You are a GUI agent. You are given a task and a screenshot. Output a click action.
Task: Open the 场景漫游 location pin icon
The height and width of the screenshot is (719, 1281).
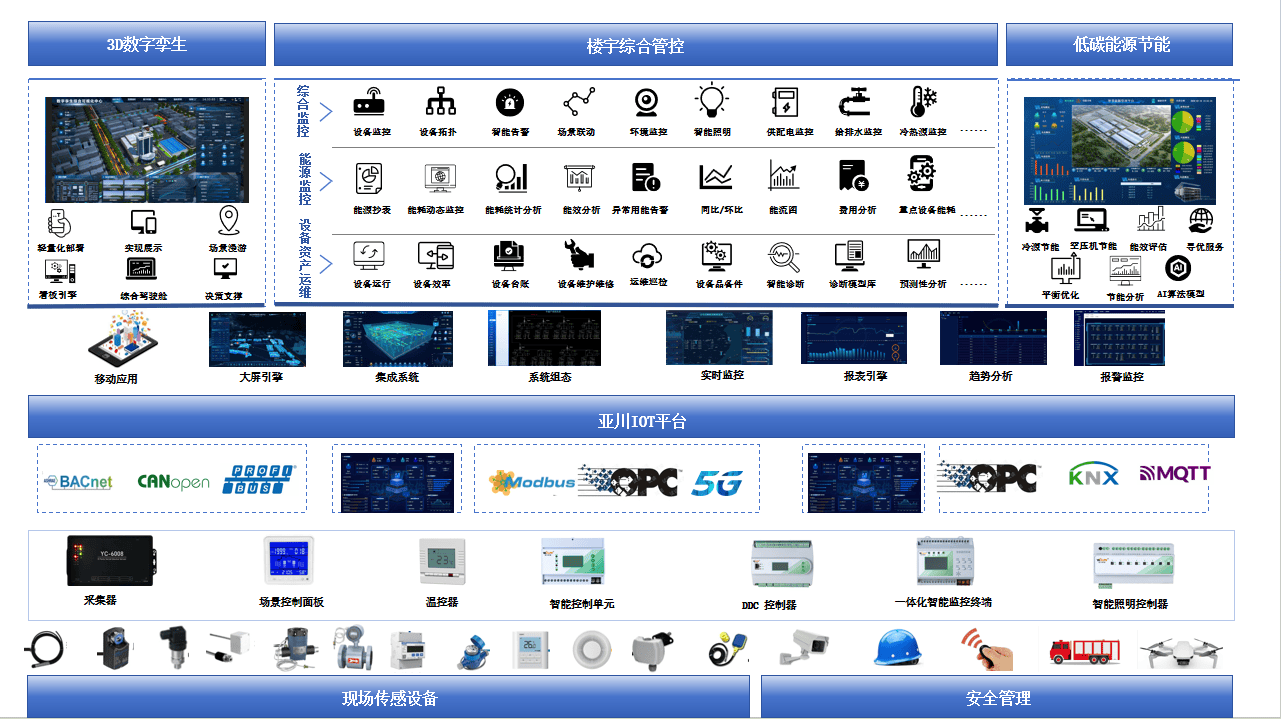tap(228, 221)
